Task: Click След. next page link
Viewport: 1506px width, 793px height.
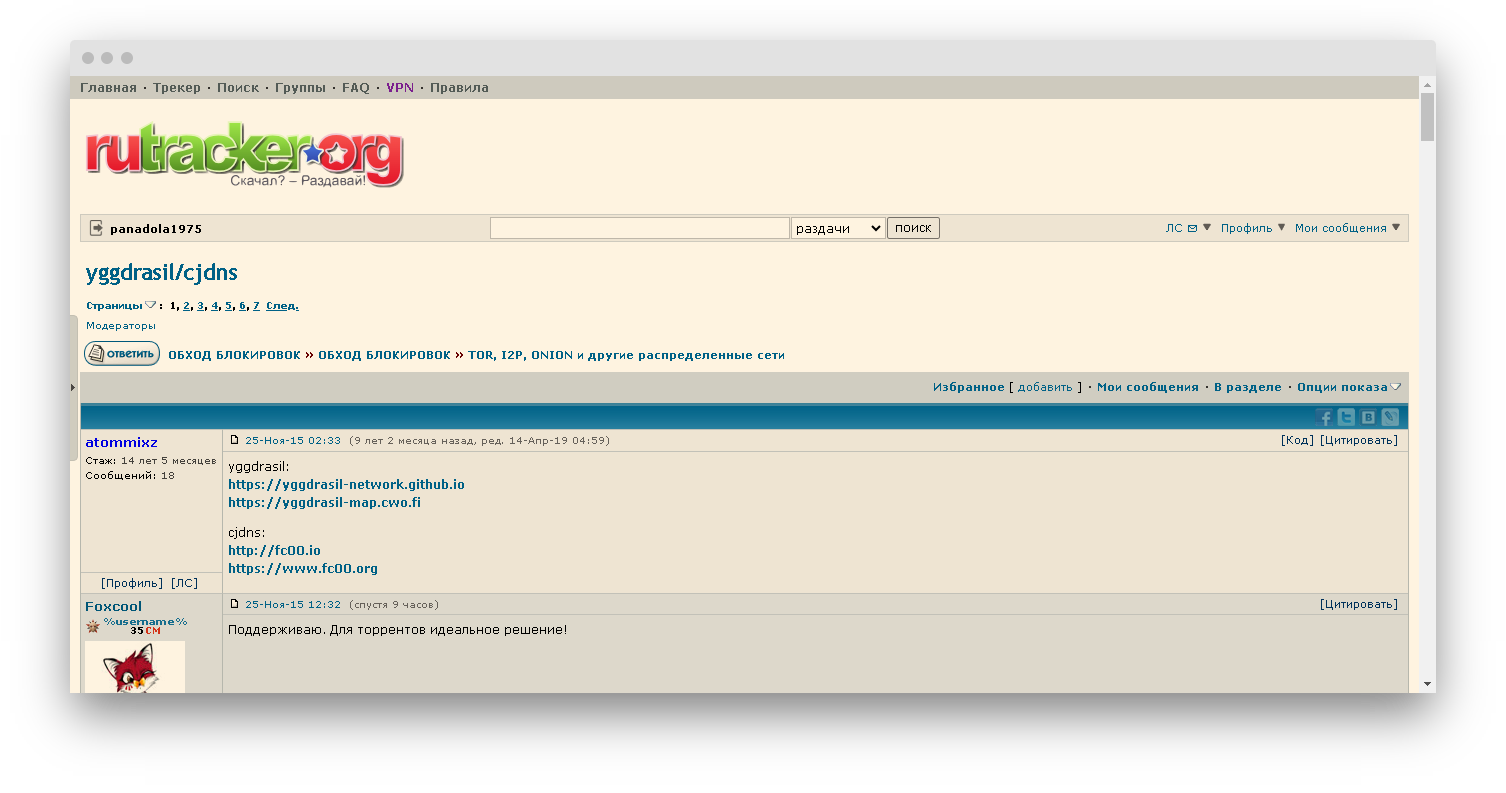Action: tap(282, 306)
